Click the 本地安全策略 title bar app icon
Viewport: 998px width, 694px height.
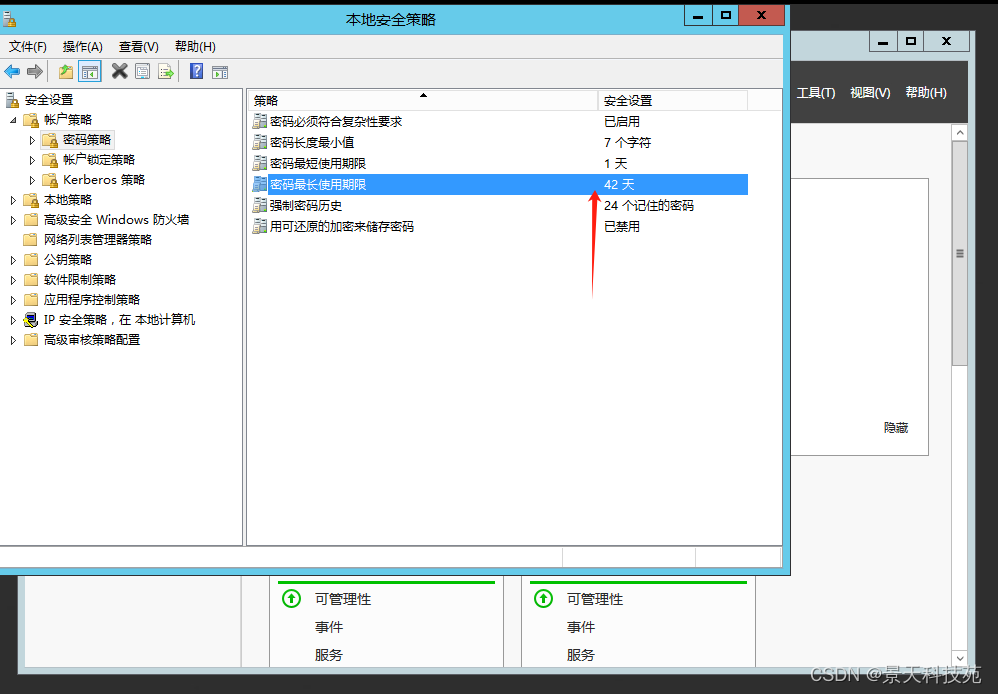pos(9,19)
